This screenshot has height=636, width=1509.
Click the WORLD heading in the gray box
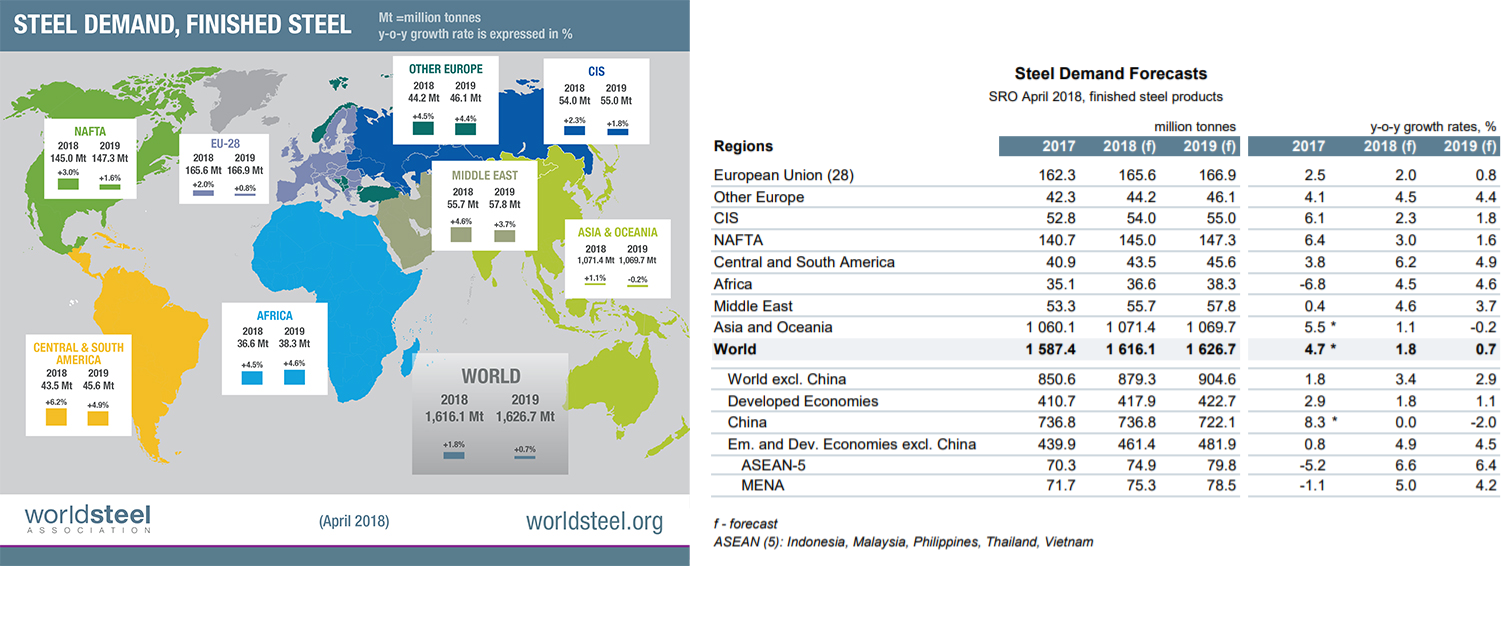pyautogui.click(x=490, y=377)
